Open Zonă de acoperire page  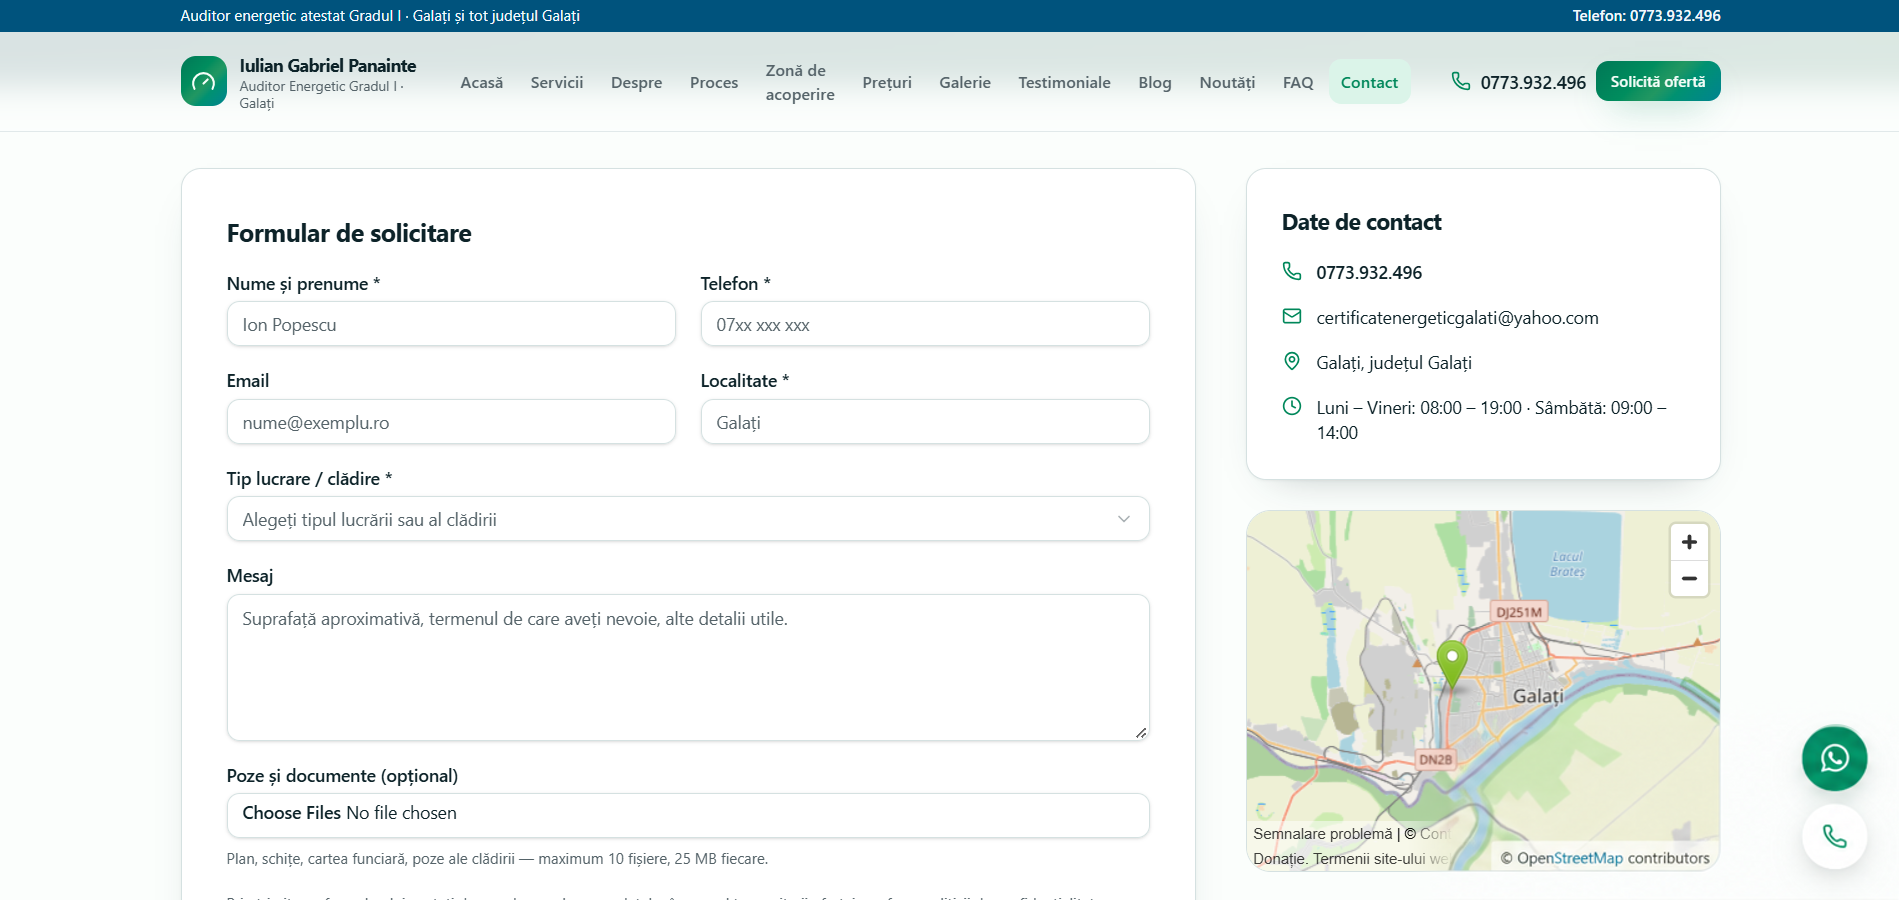(800, 83)
